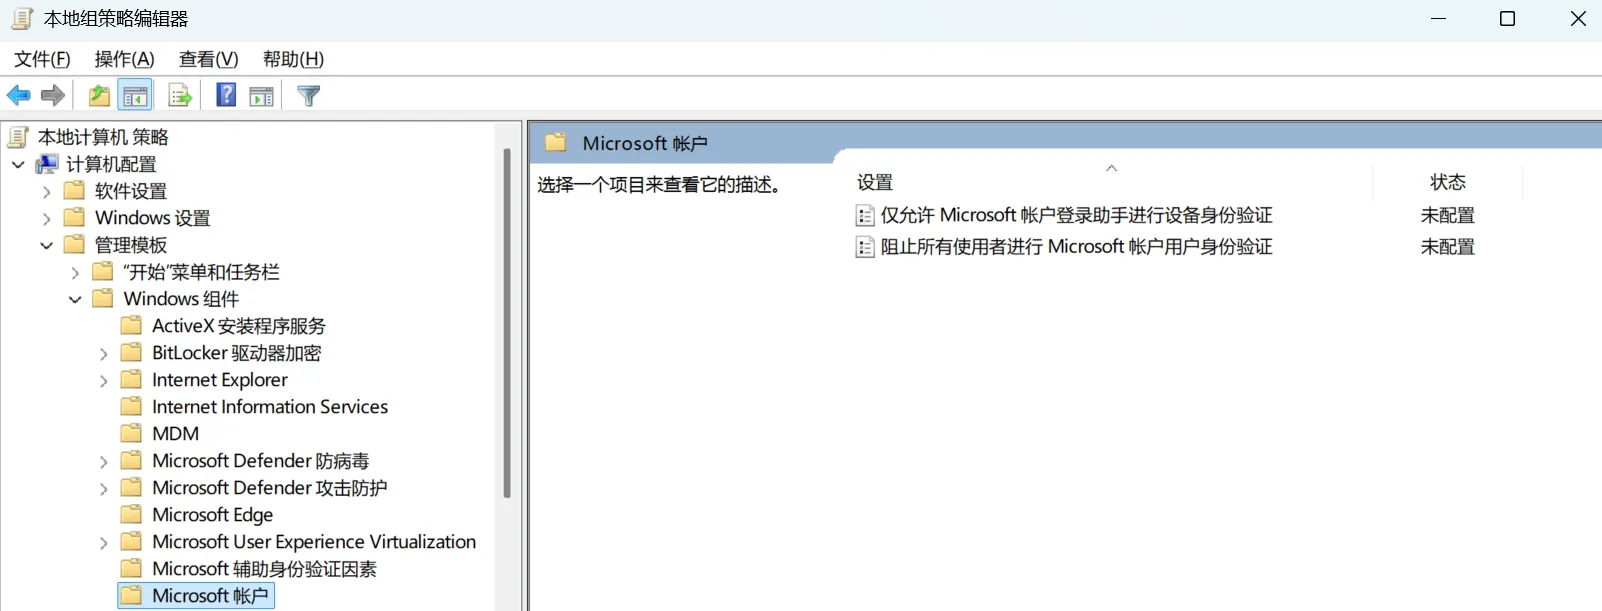Click the folder icon of Microsoft Edge
The image size is (1602, 611).
[x=131, y=514]
